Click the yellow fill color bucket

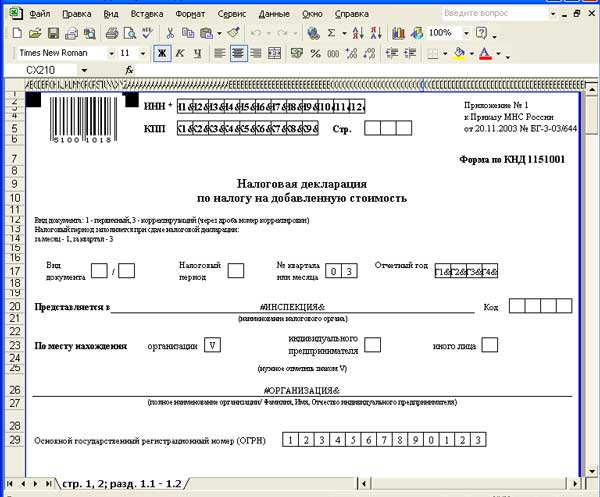coord(459,53)
